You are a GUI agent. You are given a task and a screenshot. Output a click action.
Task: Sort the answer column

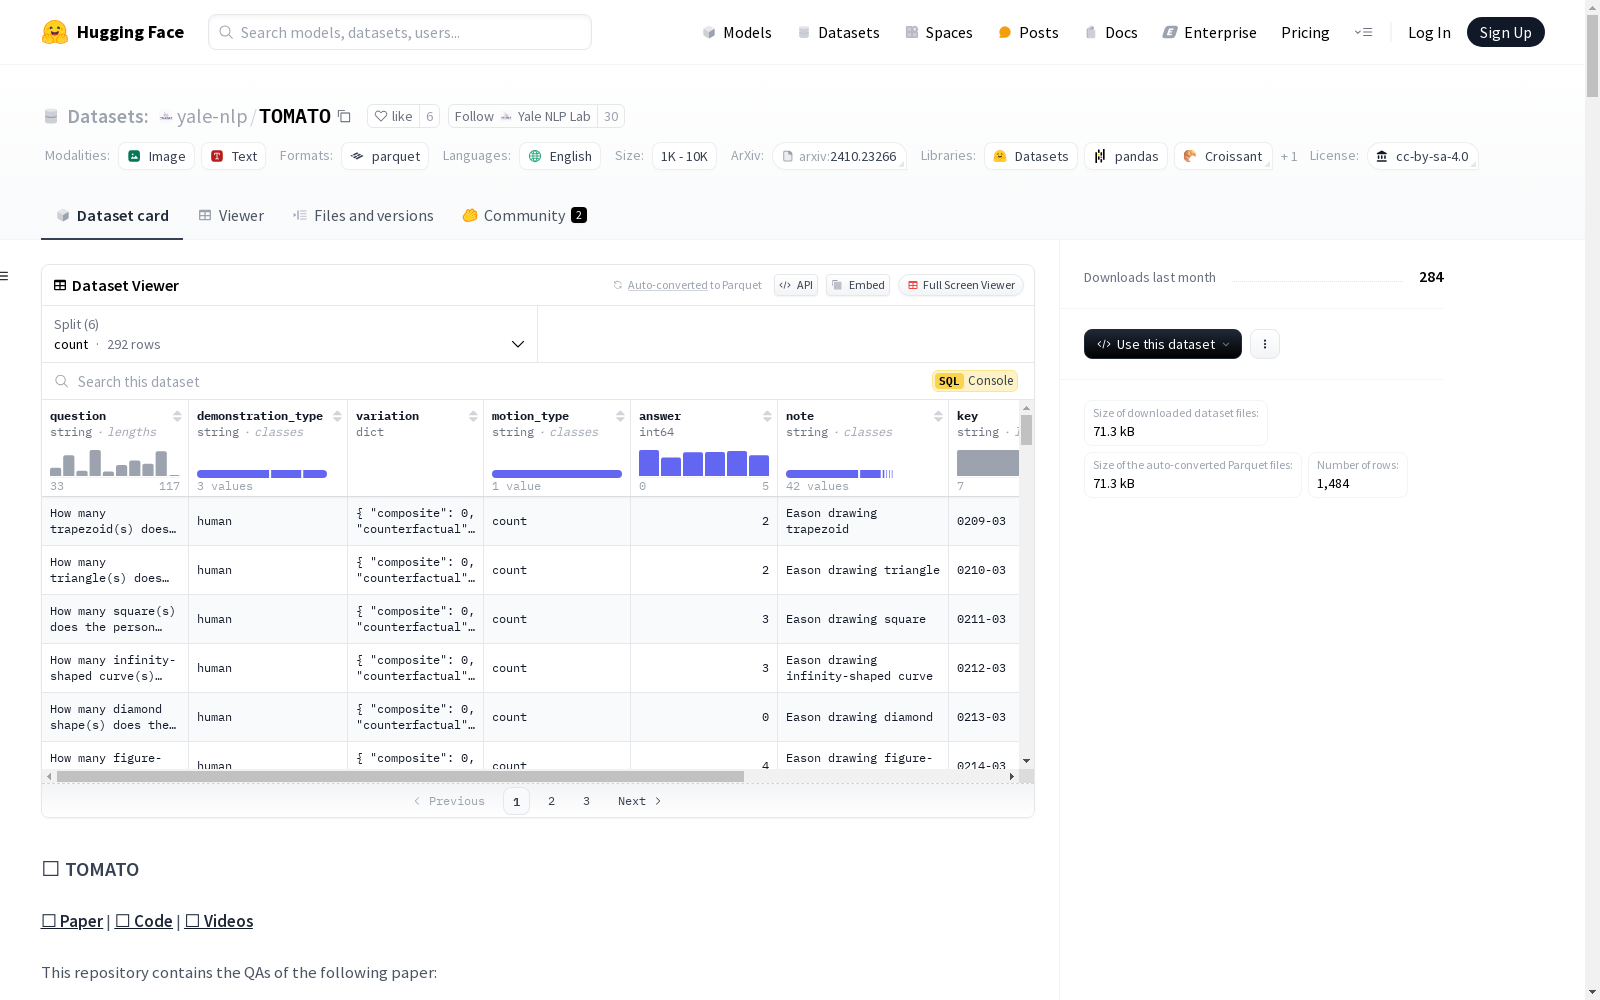[767, 416]
